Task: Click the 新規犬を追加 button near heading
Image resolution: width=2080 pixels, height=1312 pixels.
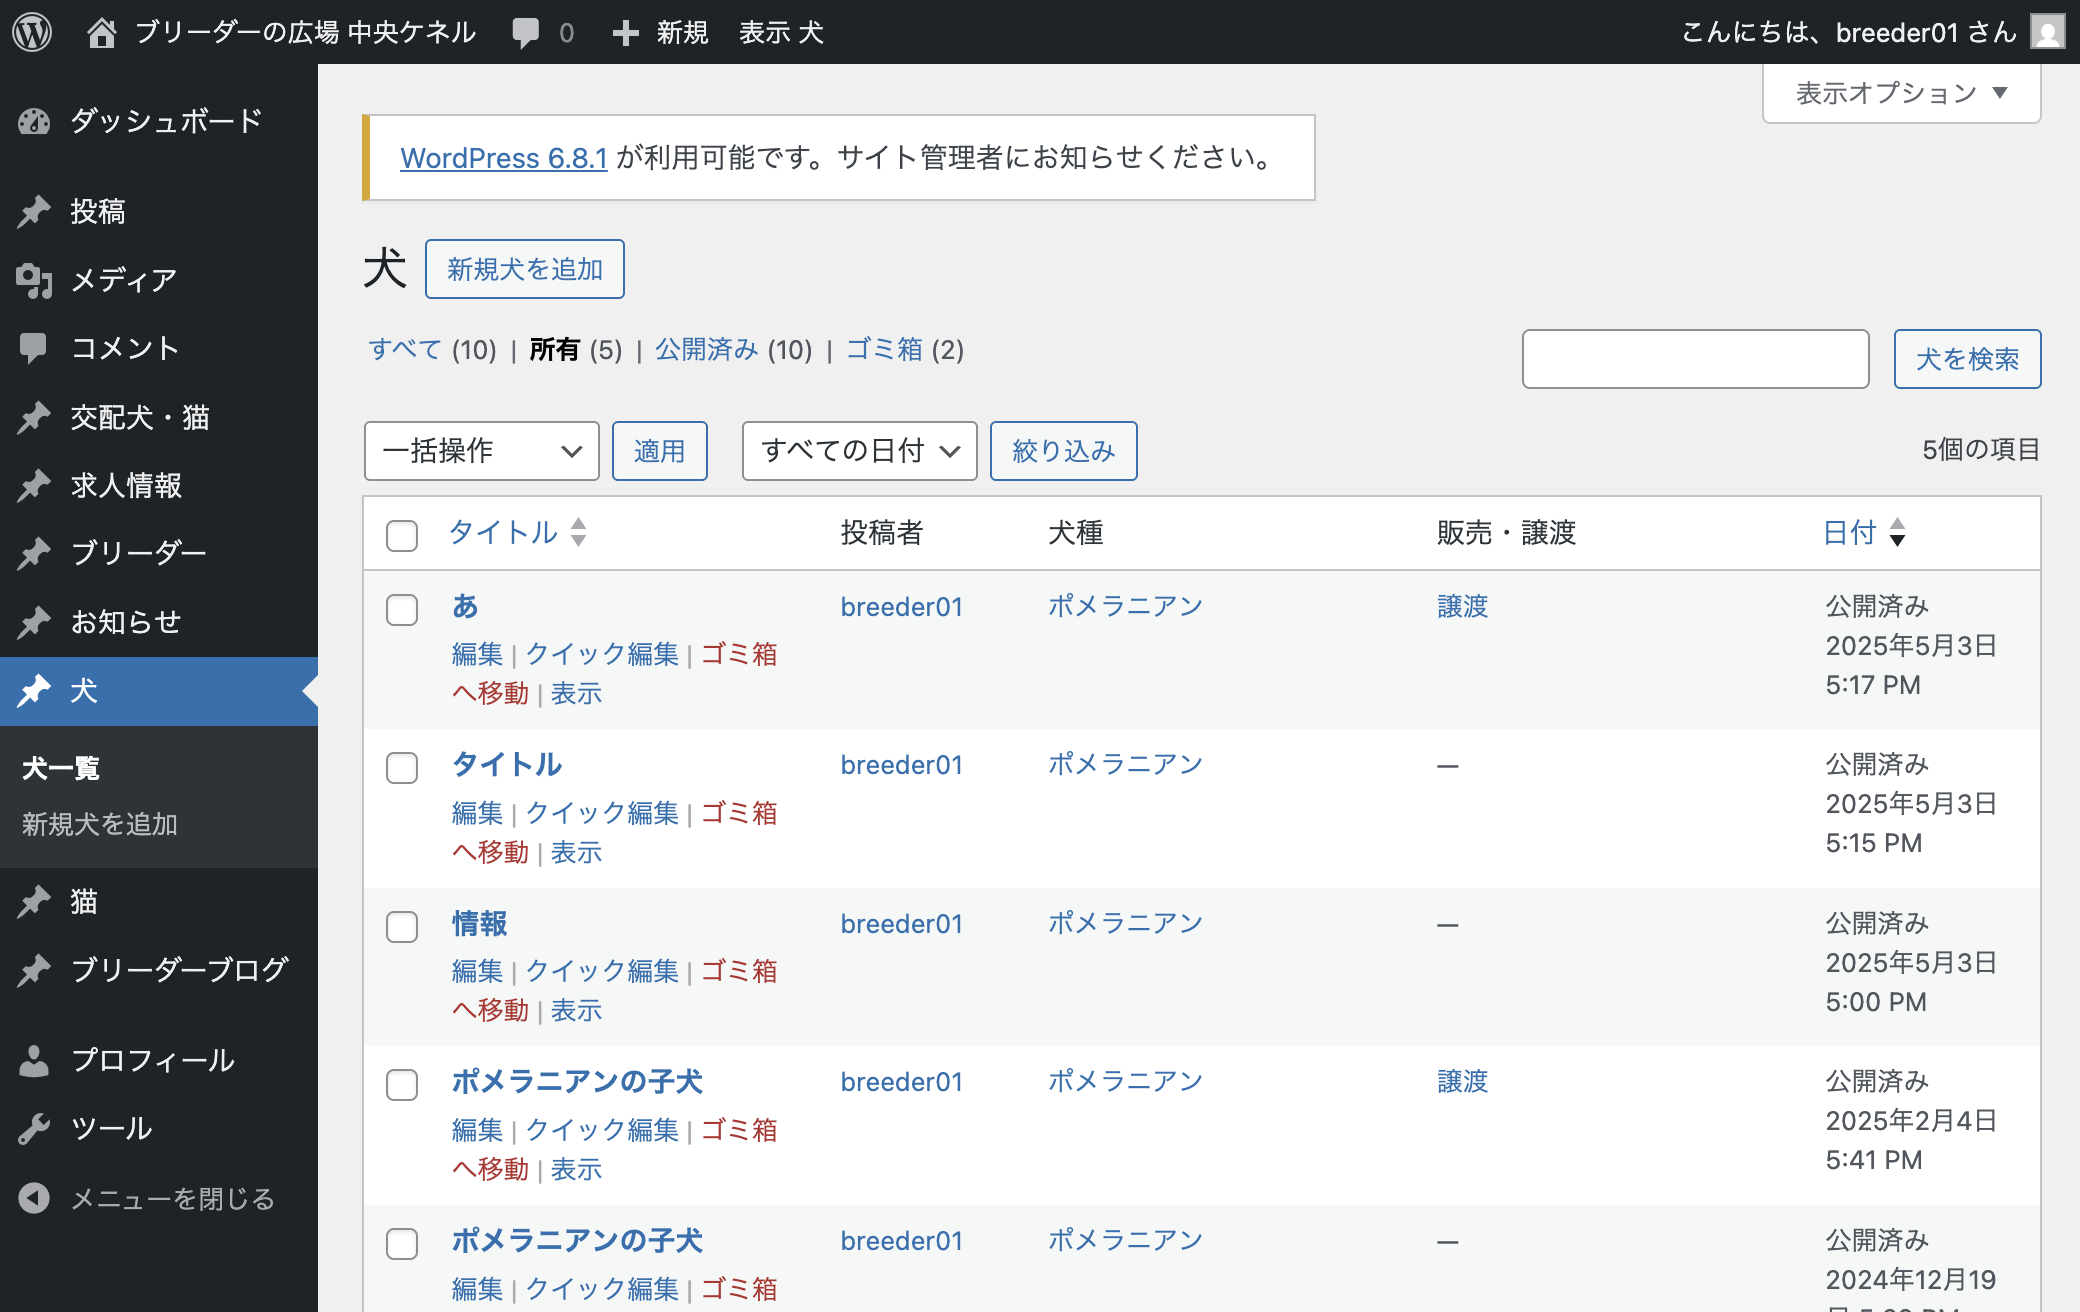Action: tap(525, 269)
